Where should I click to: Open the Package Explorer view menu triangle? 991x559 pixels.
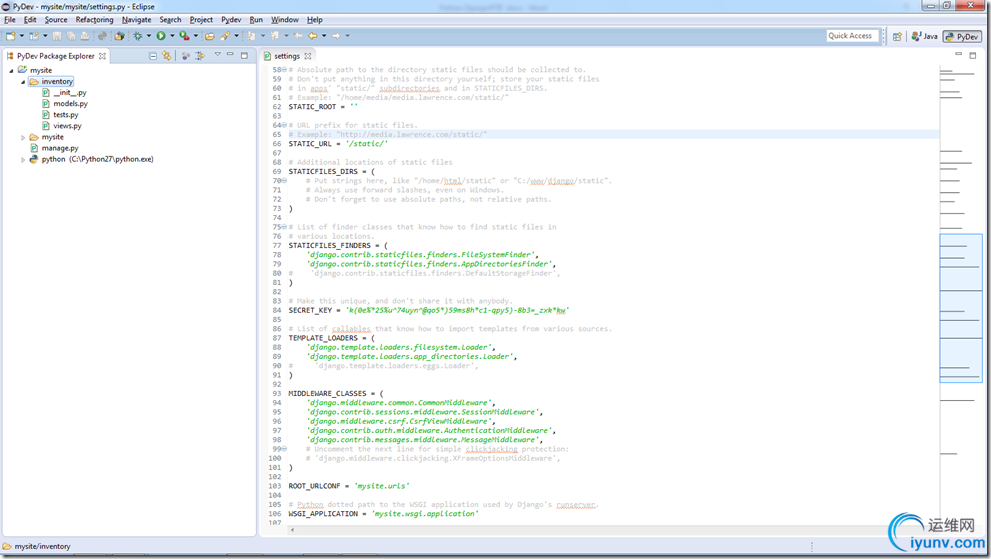click(217, 55)
